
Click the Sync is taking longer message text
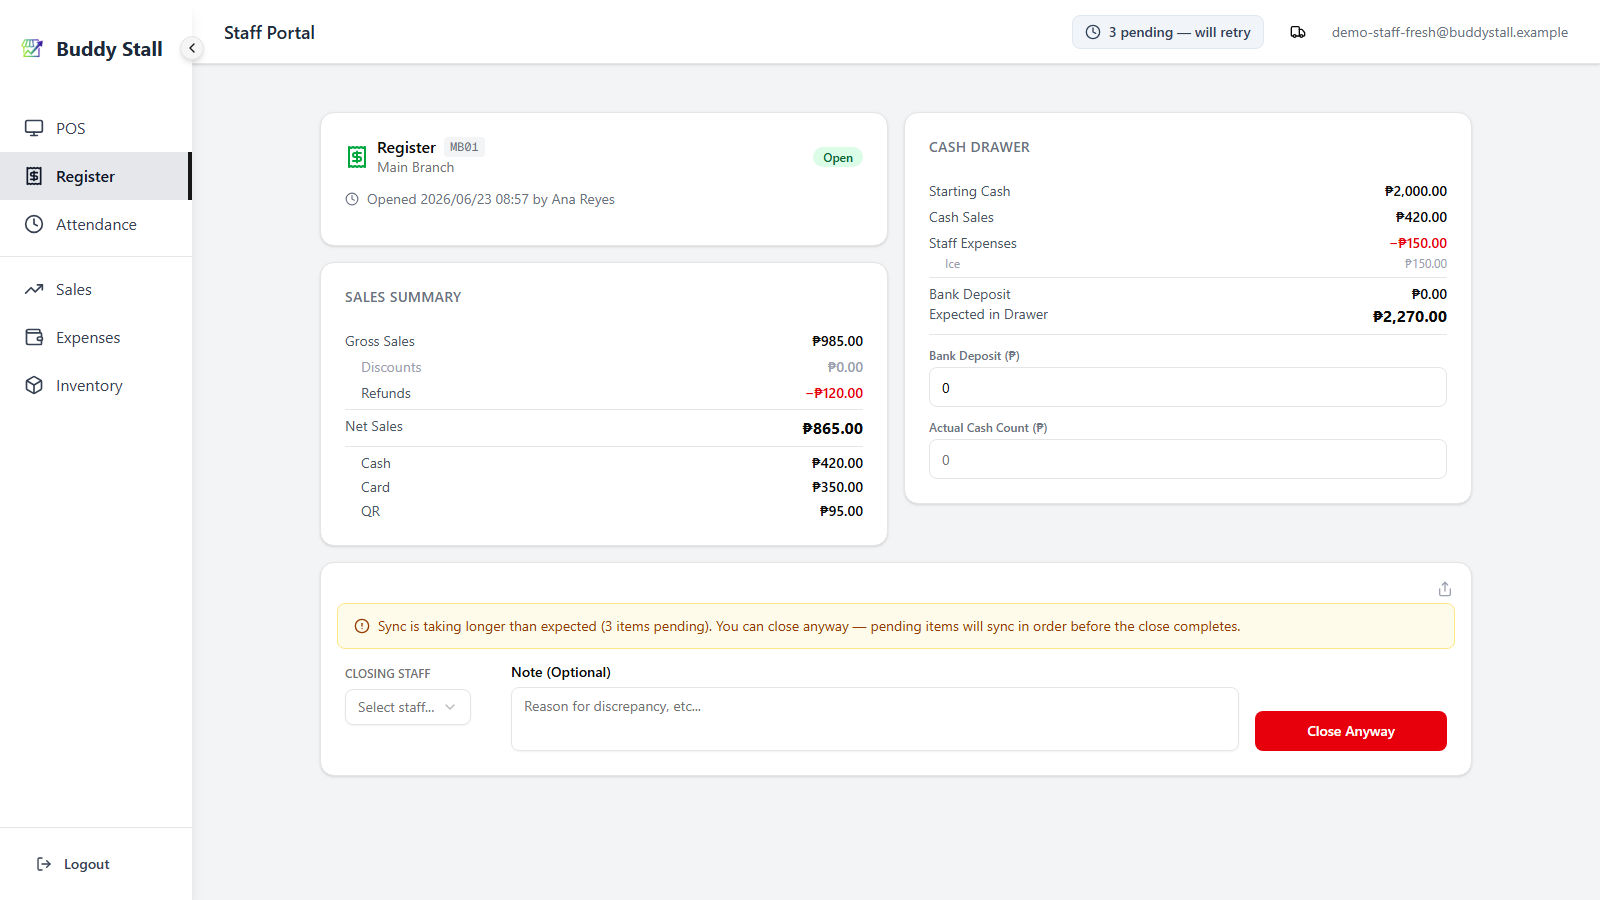809,626
